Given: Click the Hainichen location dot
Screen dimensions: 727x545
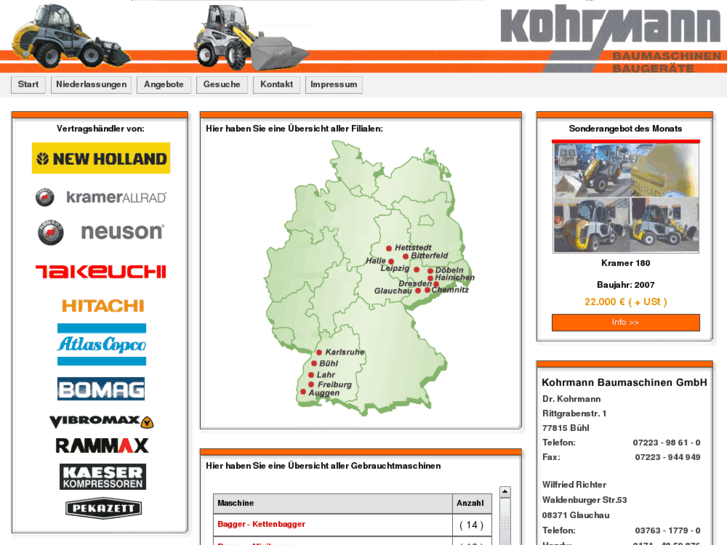Looking at the screenshot, I should click(x=430, y=278).
